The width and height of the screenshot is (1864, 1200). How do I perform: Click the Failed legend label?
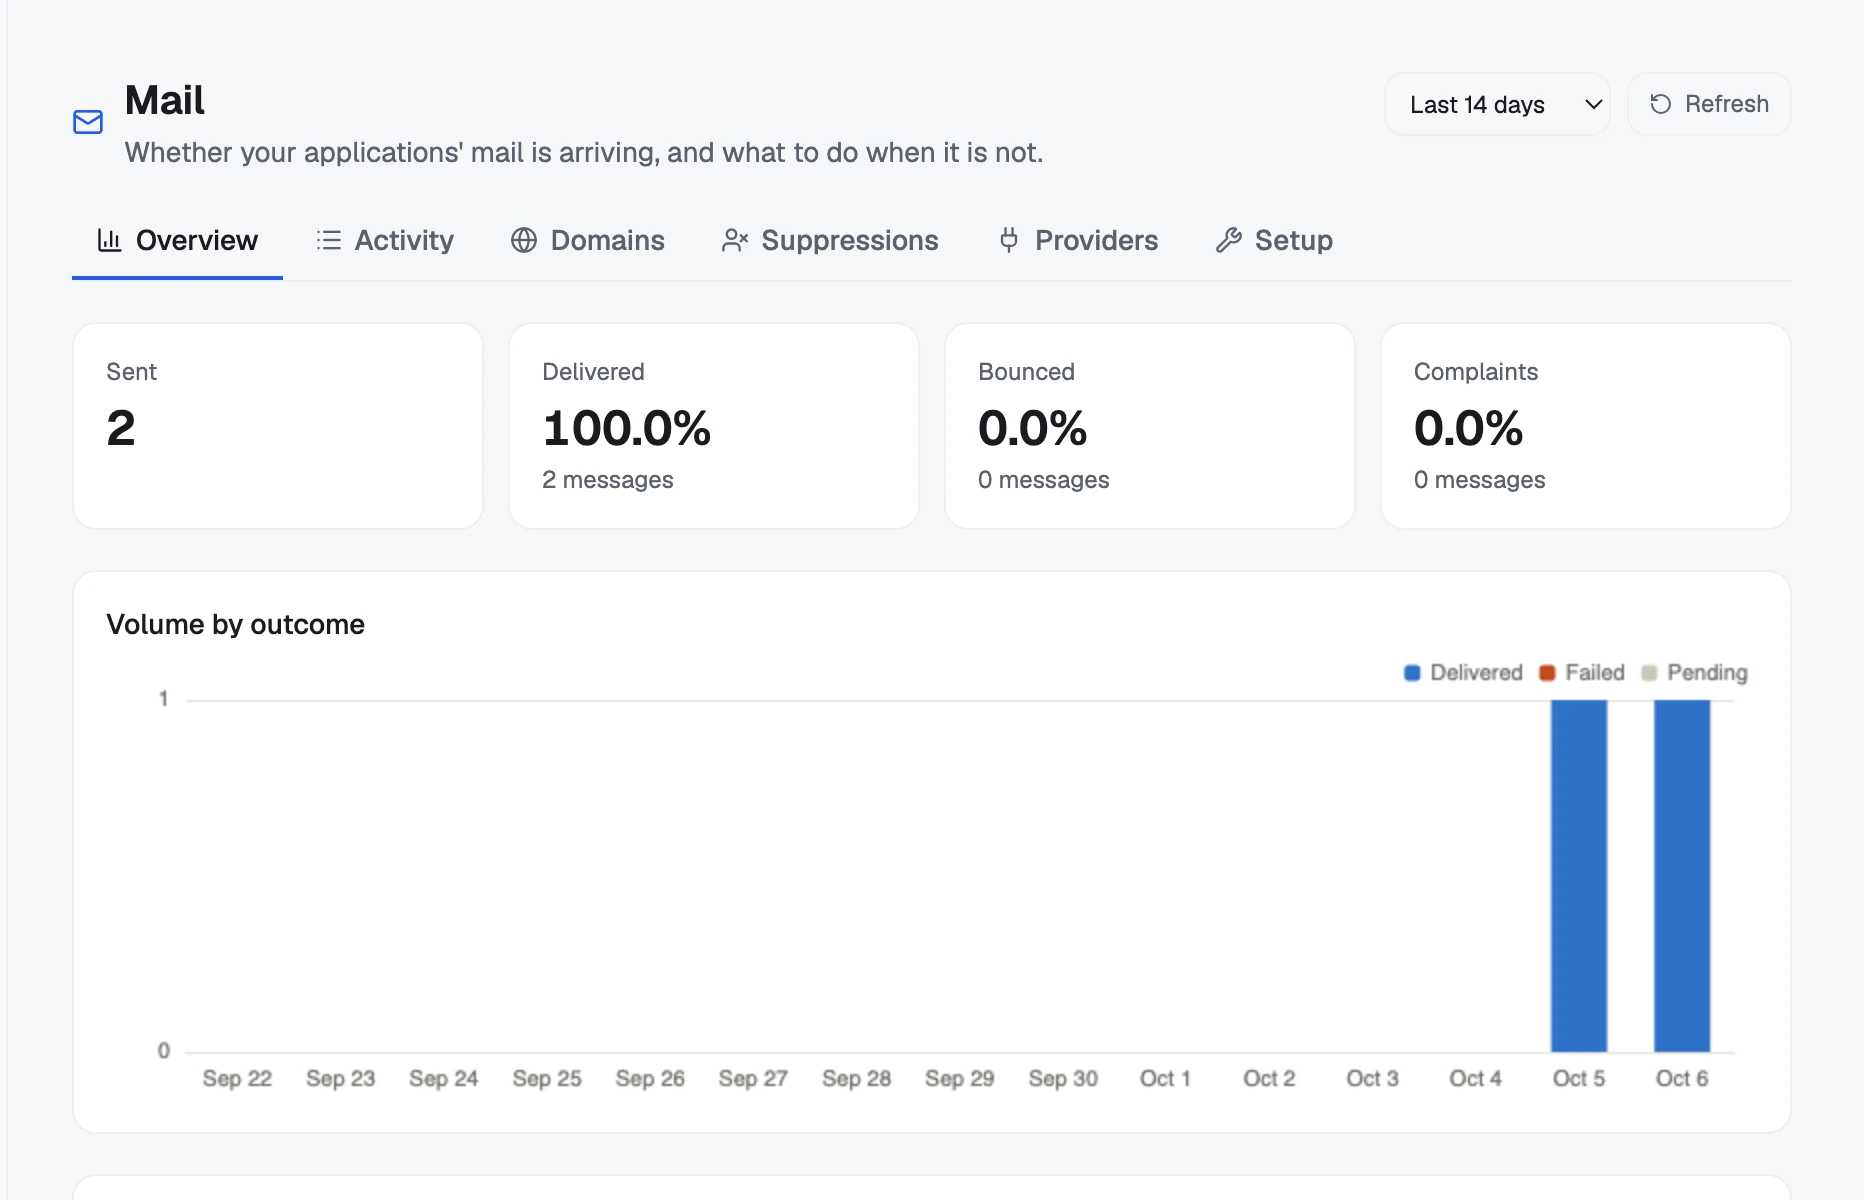pyautogui.click(x=1595, y=673)
